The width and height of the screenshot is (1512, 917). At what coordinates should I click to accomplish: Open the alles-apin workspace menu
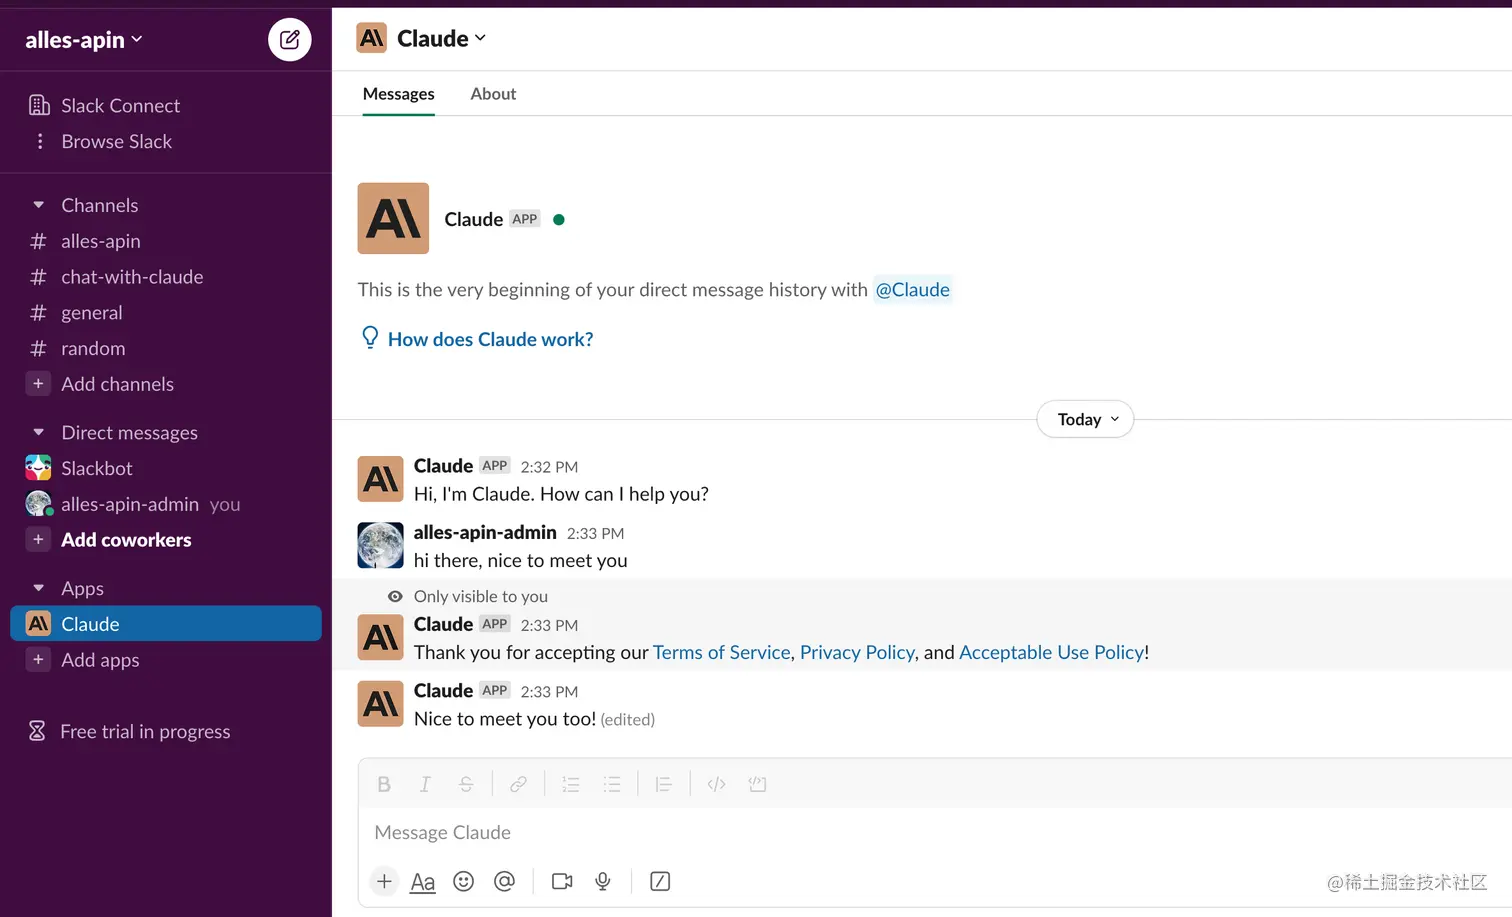(x=84, y=40)
